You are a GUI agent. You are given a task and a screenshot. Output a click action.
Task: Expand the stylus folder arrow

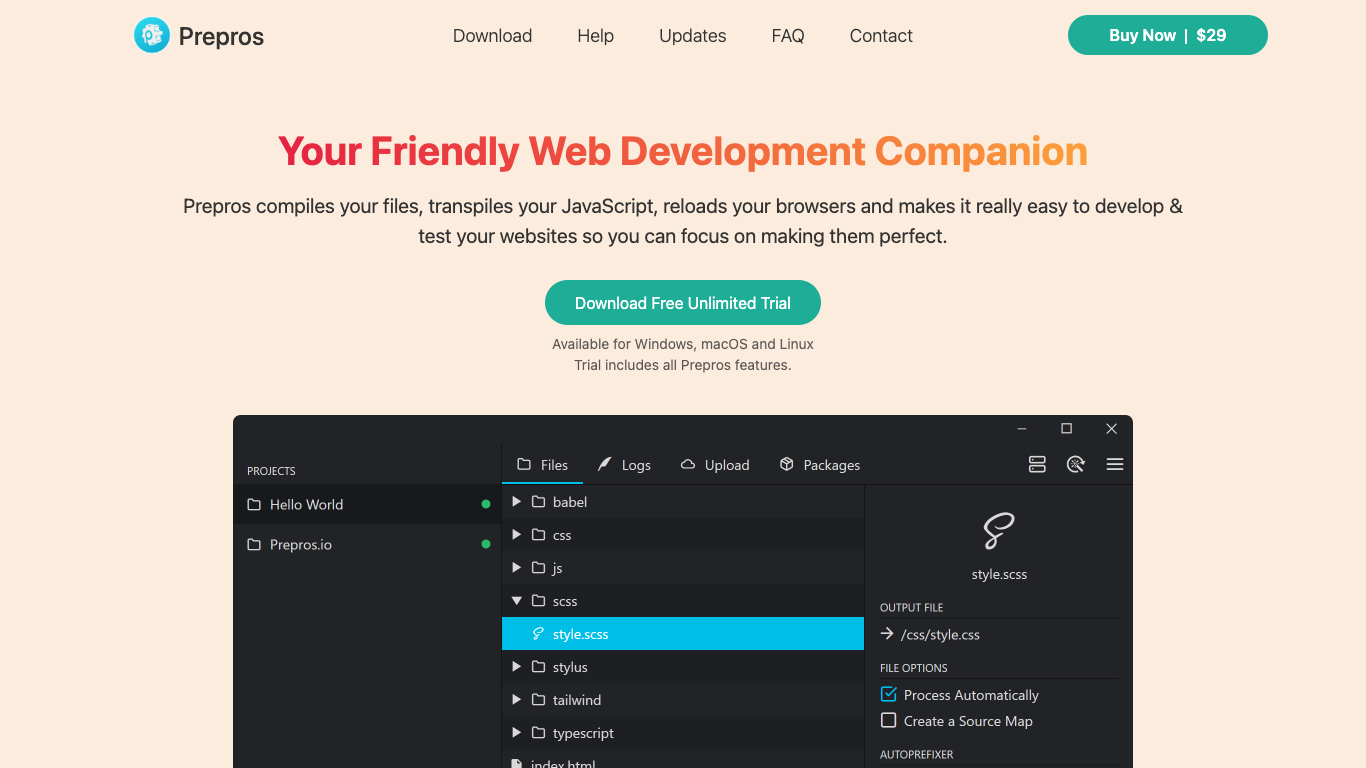click(517, 666)
